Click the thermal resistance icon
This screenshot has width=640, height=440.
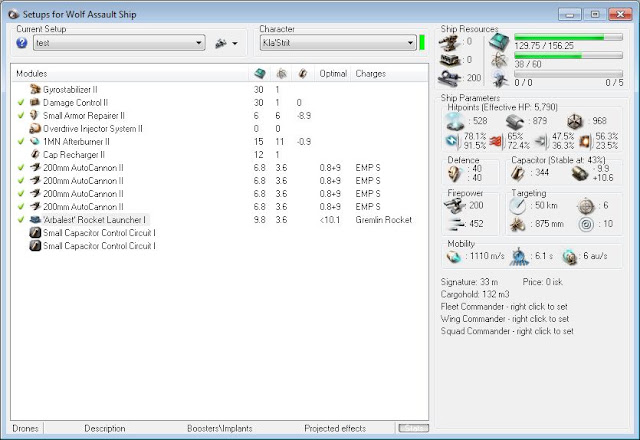tap(496, 141)
